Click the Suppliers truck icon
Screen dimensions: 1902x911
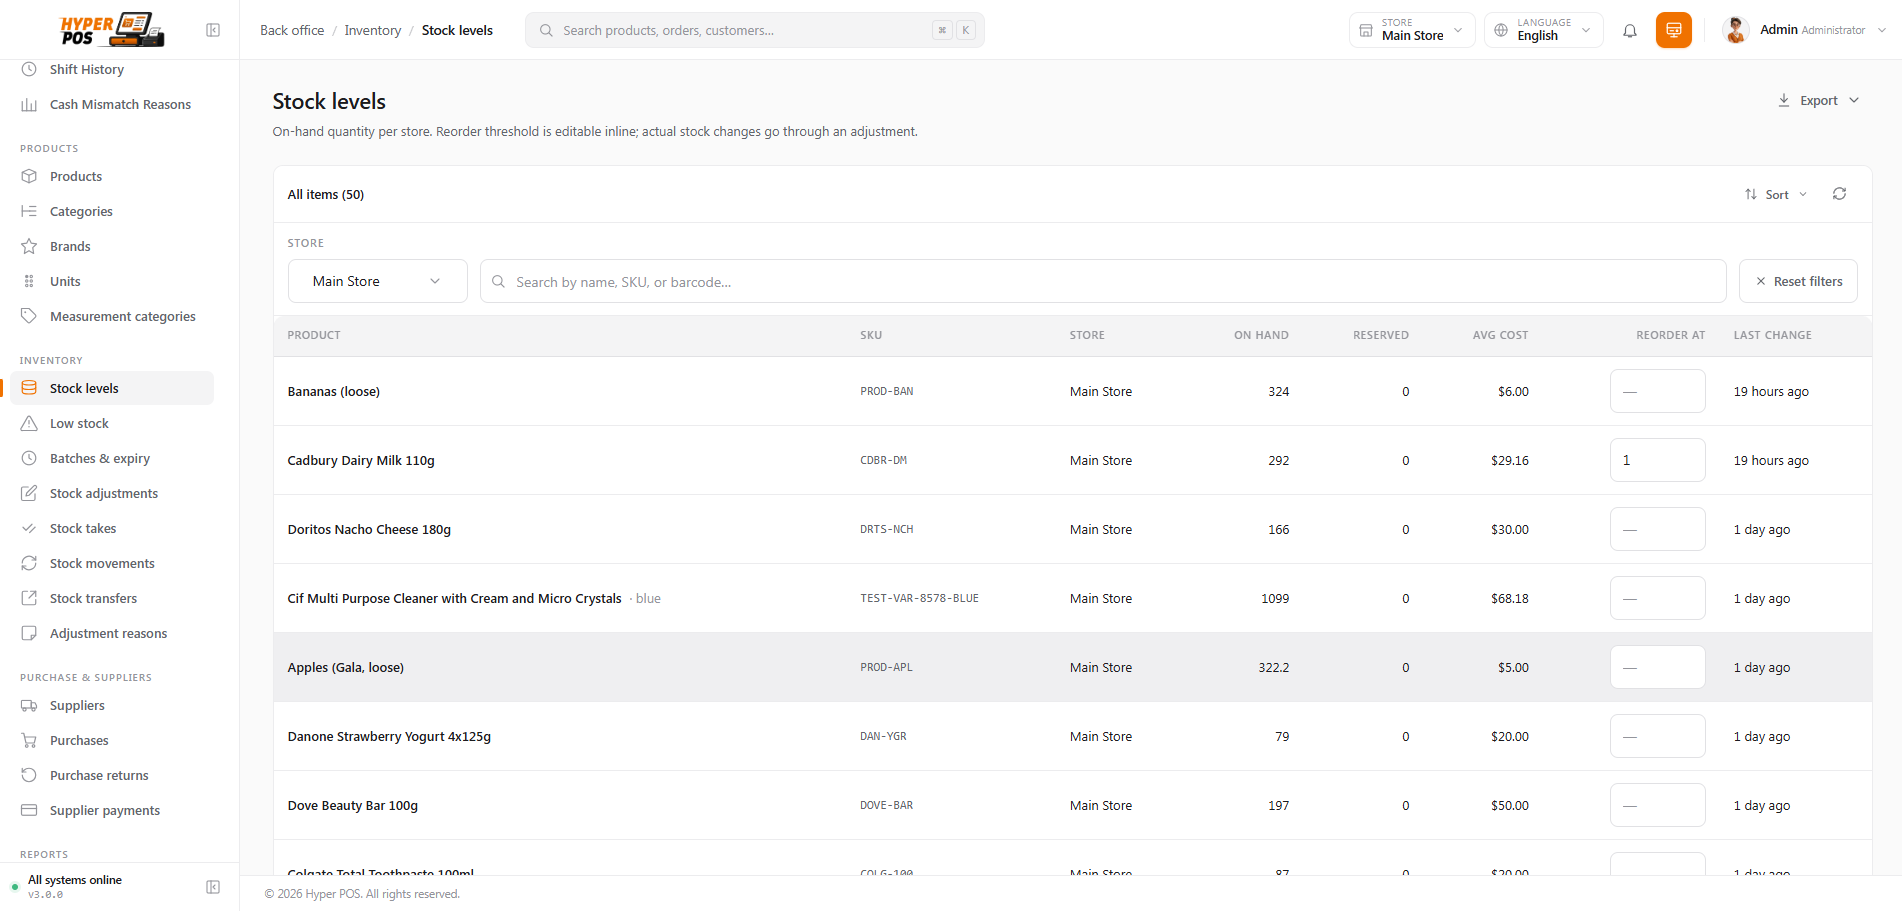[29, 705]
